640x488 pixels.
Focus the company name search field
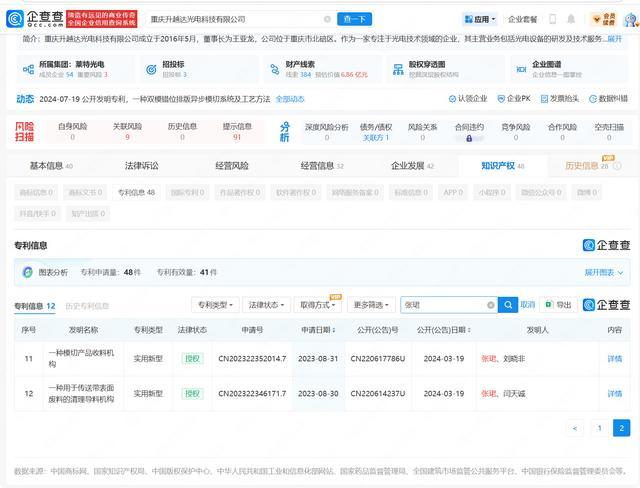[237, 19]
